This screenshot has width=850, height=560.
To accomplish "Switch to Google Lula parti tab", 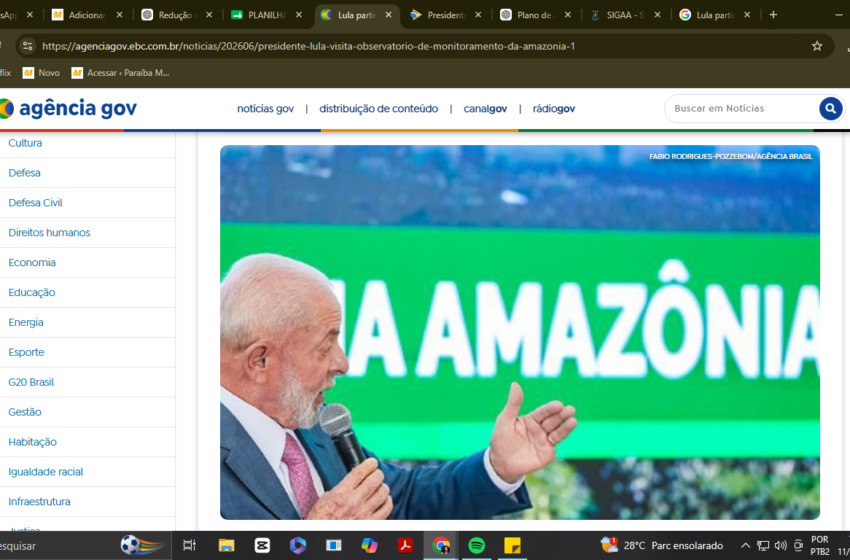I will click(x=714, y=15).
